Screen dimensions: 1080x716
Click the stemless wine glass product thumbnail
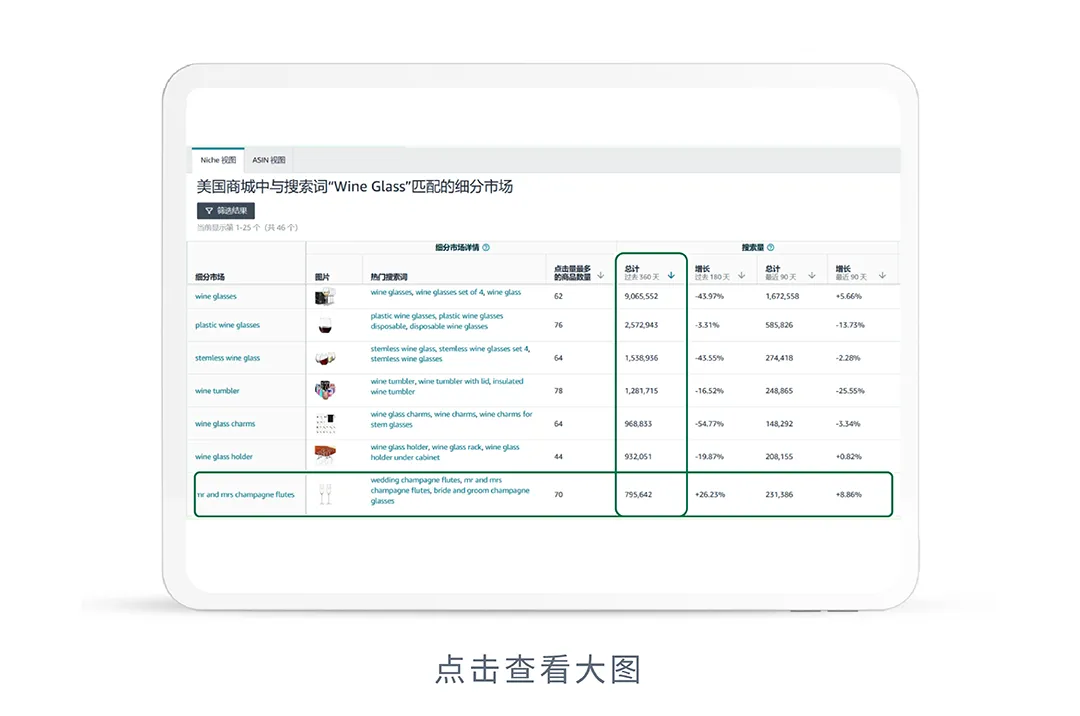[325, 358]
